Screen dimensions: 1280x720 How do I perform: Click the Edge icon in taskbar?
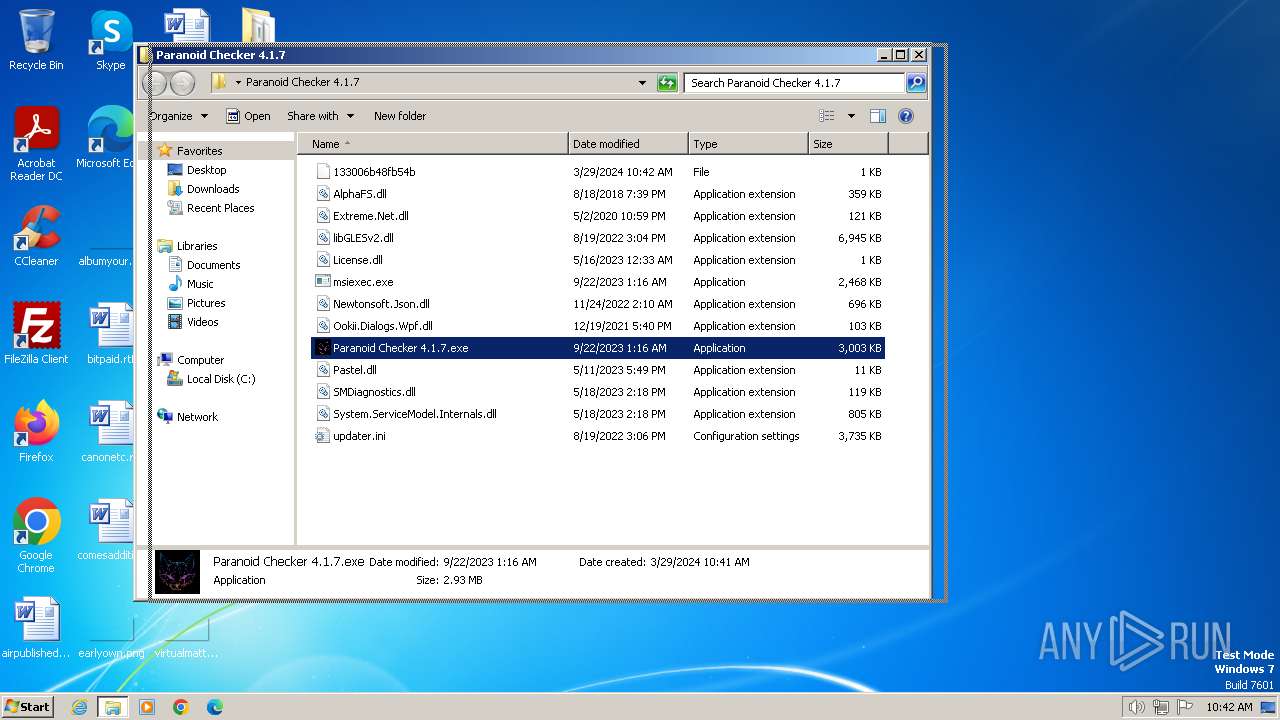[214, 707]
